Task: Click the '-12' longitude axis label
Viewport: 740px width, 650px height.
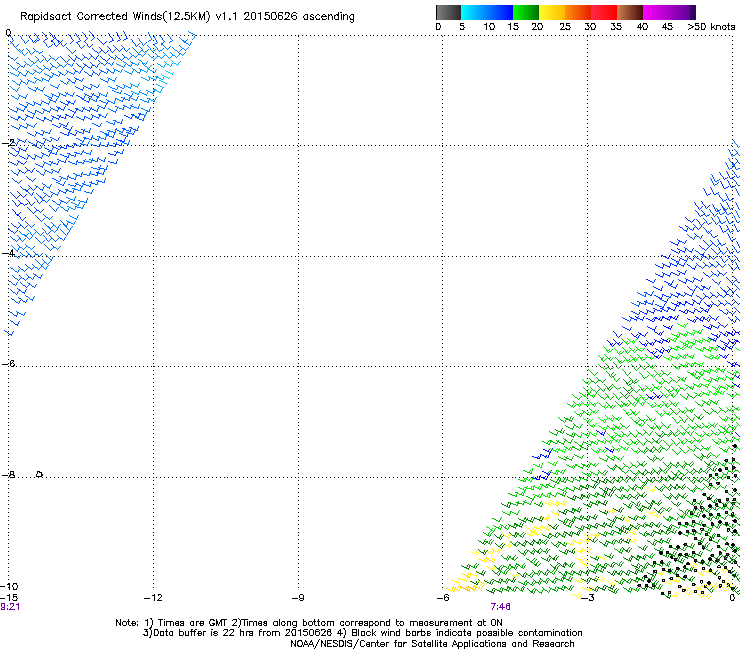Action: 153,598
